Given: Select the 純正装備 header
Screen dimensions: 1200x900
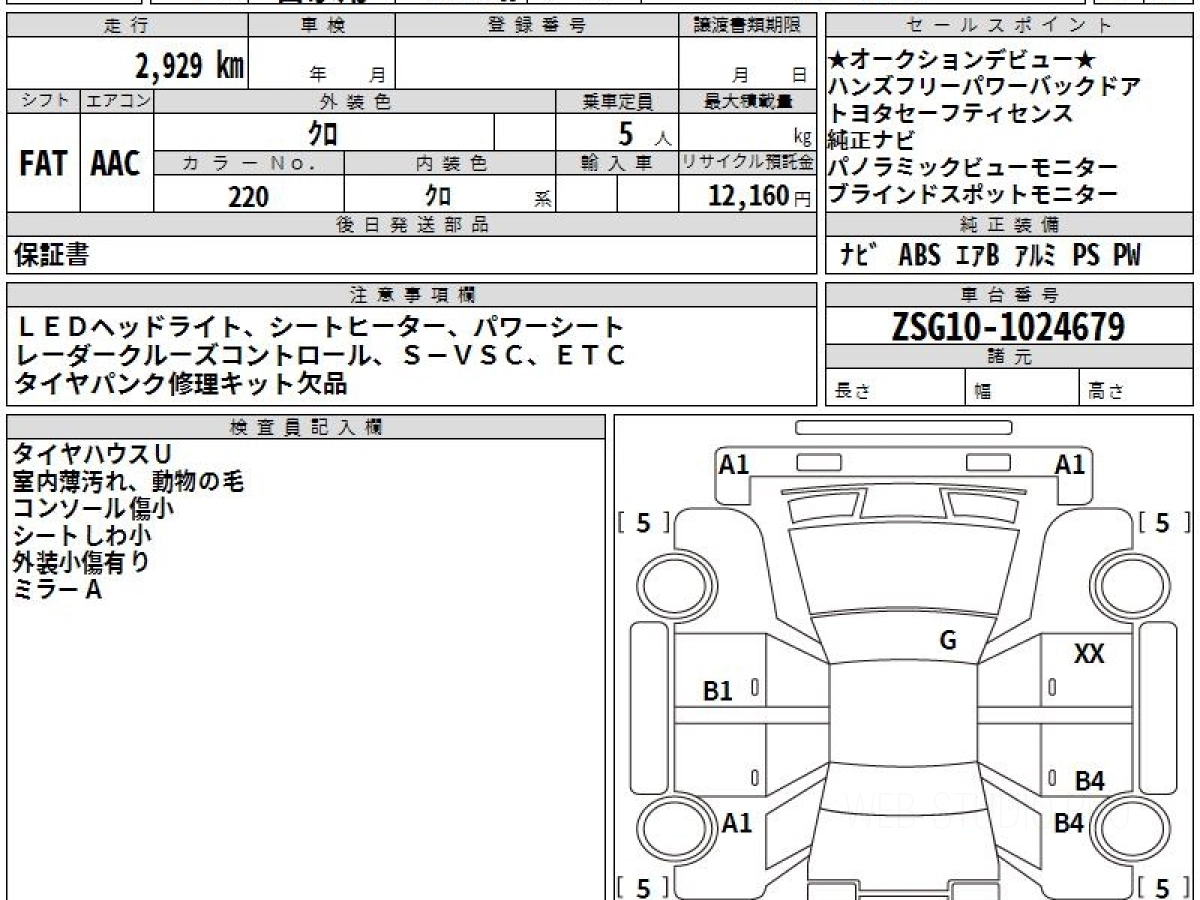Looking at the screenshot, I should 1009,225.
